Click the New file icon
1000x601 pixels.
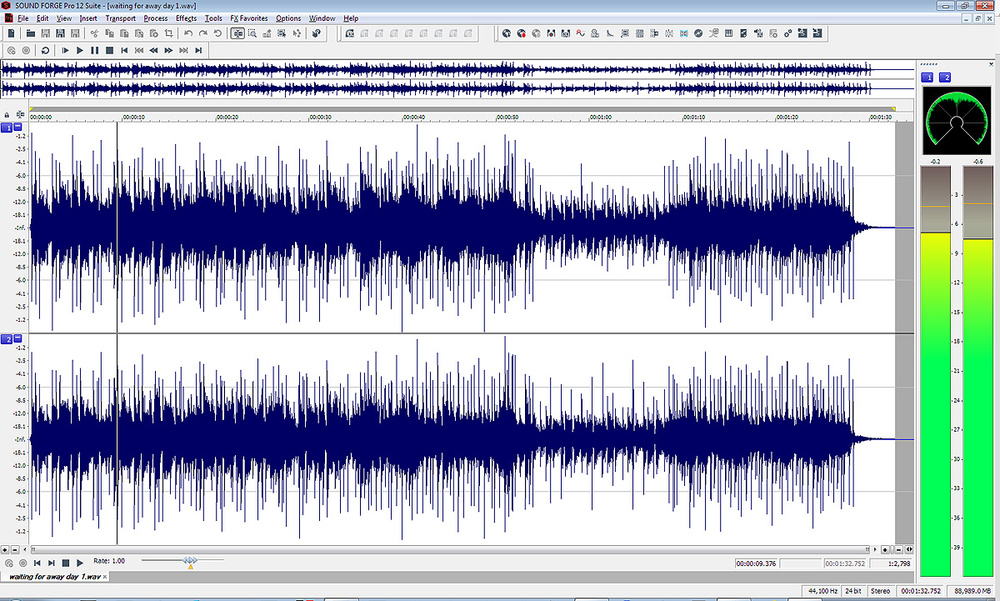(x=11, y=33)
